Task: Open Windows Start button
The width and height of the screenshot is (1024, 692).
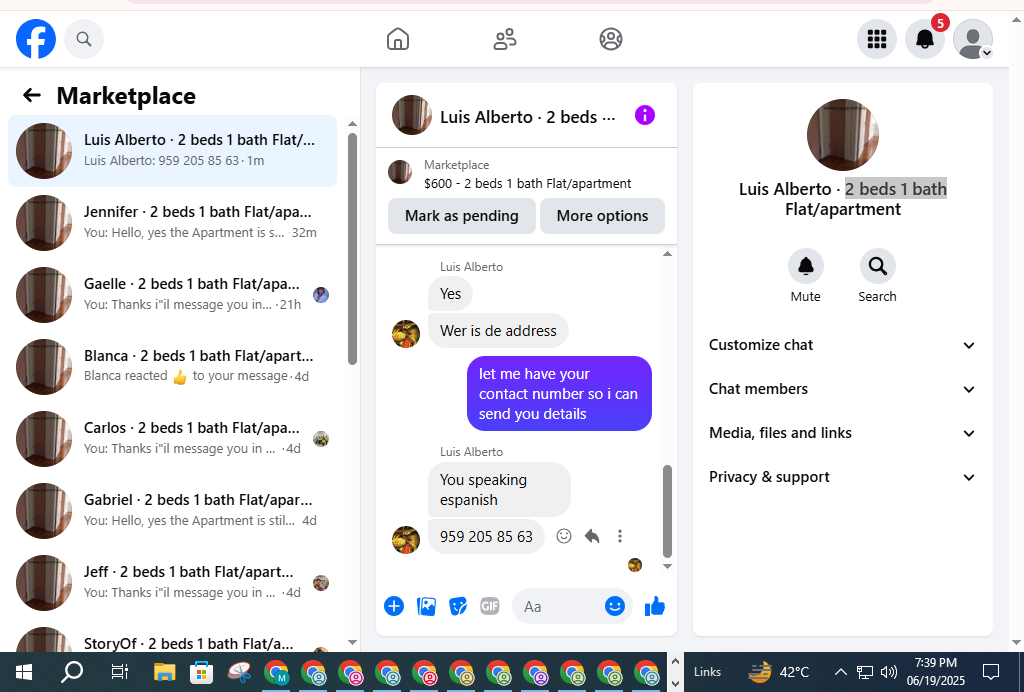Action: 24,672
